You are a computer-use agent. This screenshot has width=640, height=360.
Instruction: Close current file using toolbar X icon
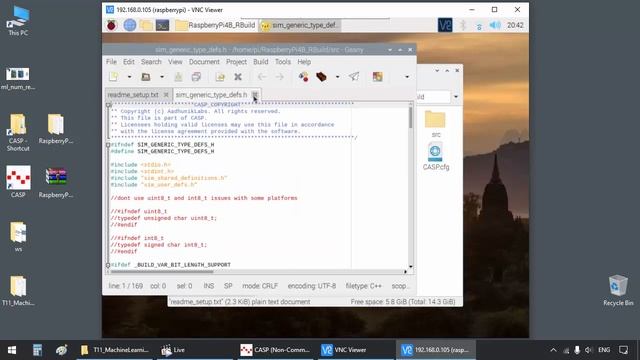click(238, 77)
